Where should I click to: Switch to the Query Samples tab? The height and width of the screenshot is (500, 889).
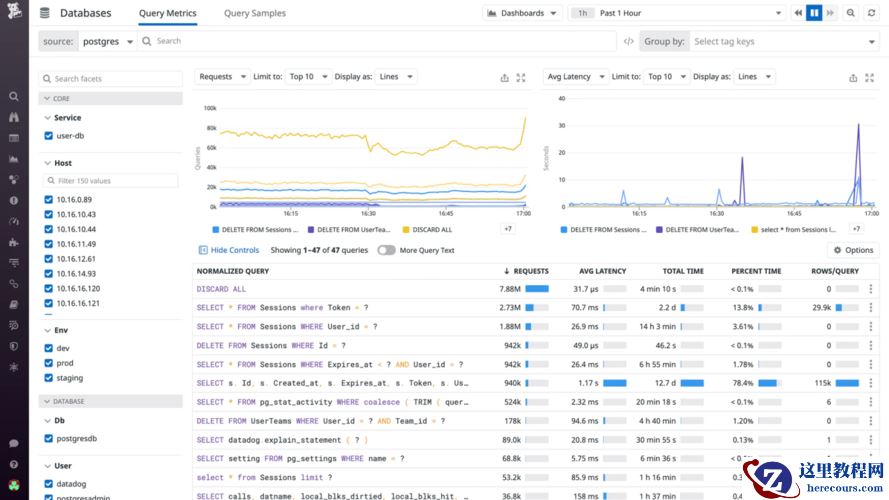pyautogui.click(x=254, y=13)
